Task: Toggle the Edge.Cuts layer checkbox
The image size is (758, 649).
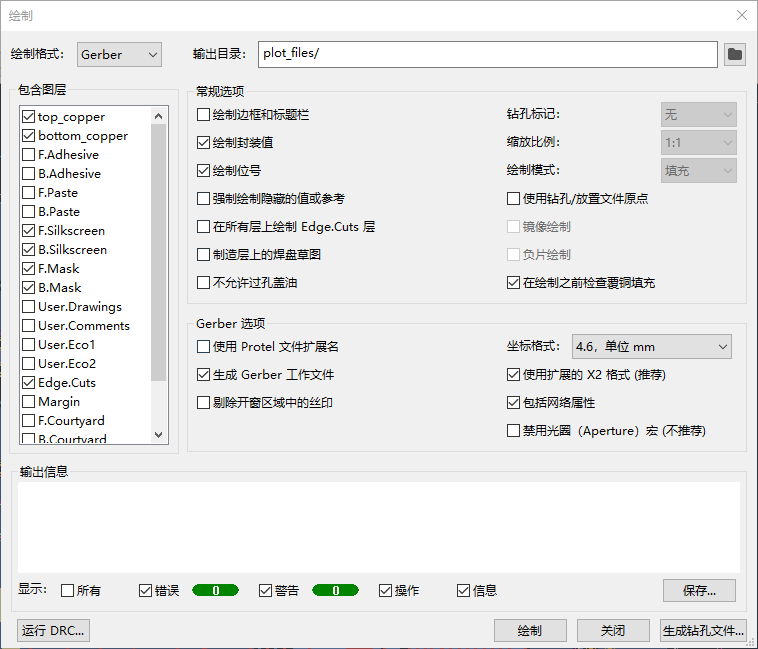Action: click(x=28, y=383)
